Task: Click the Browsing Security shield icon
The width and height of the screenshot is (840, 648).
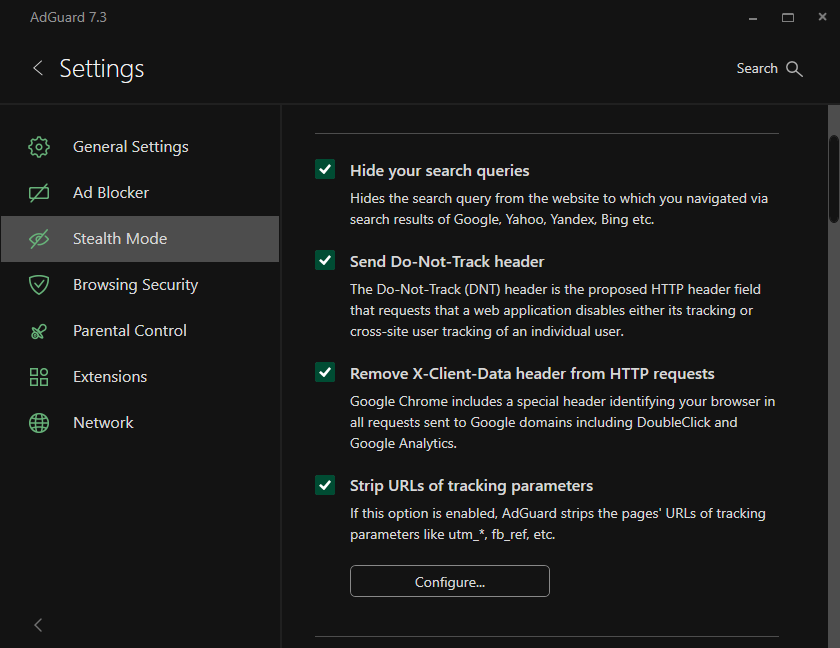Action: click(39, 285)
